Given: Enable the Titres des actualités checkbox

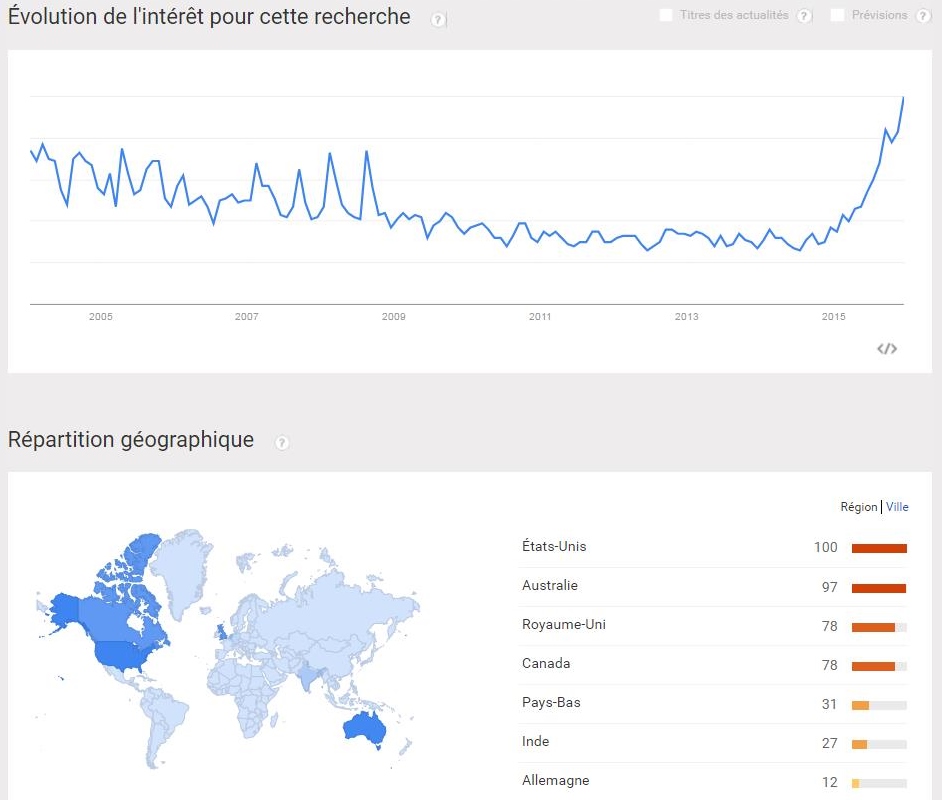Looking at the screenshot, I should pos(666,15).
